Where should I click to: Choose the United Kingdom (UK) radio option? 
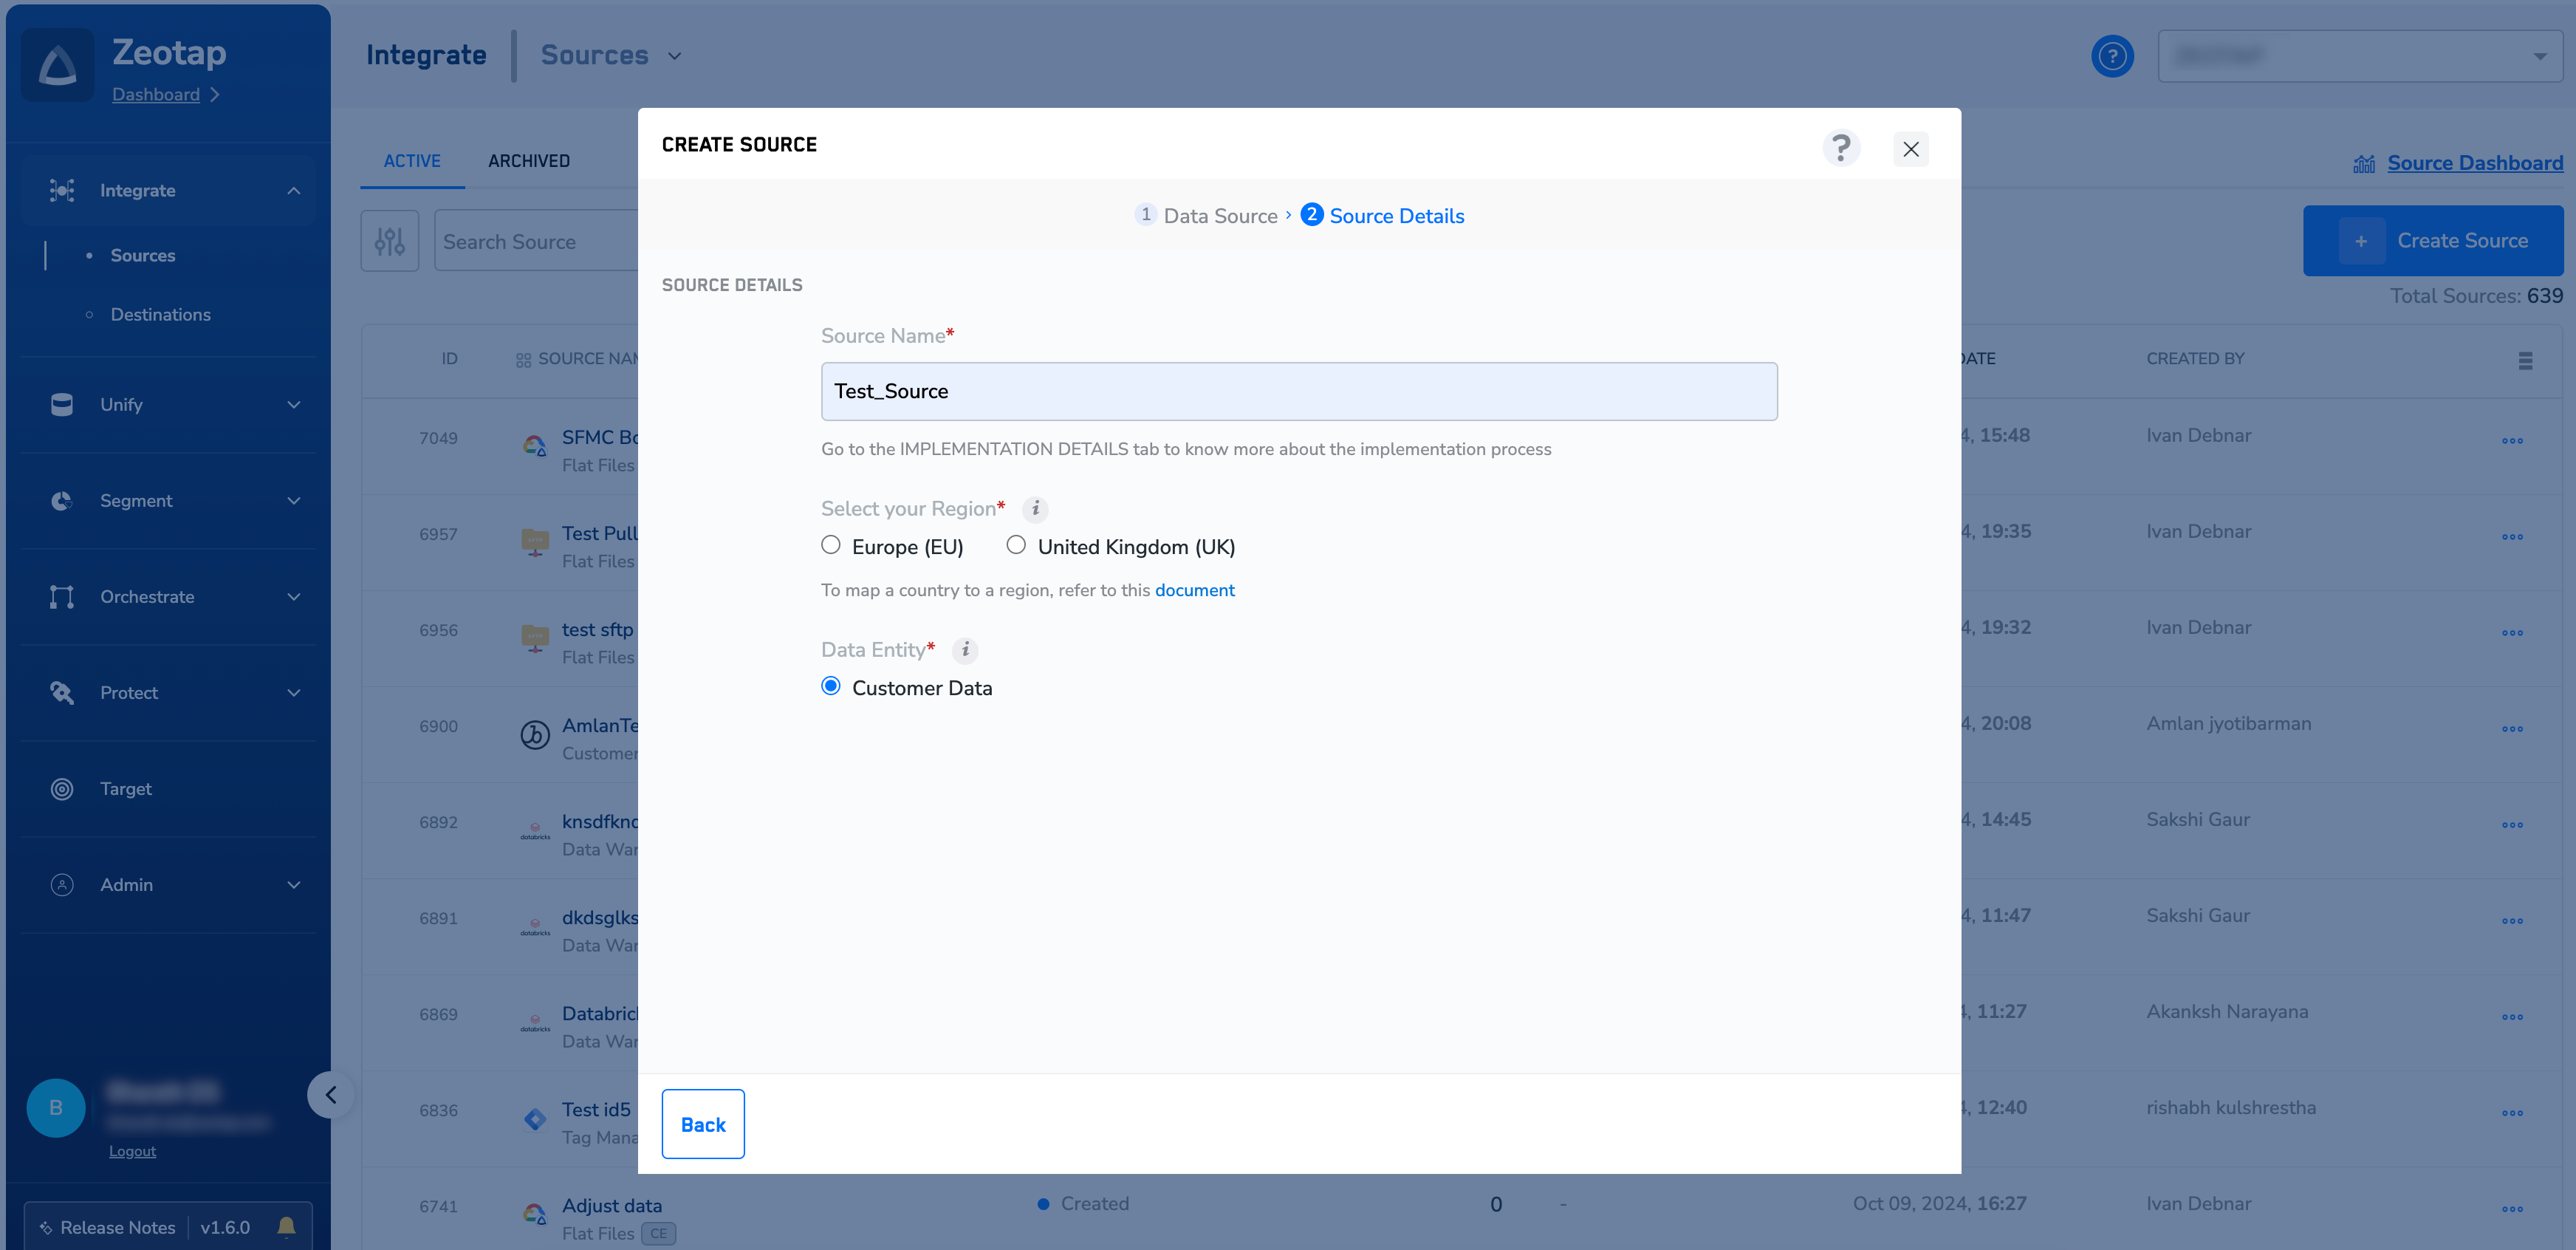tap(1016, 545)
